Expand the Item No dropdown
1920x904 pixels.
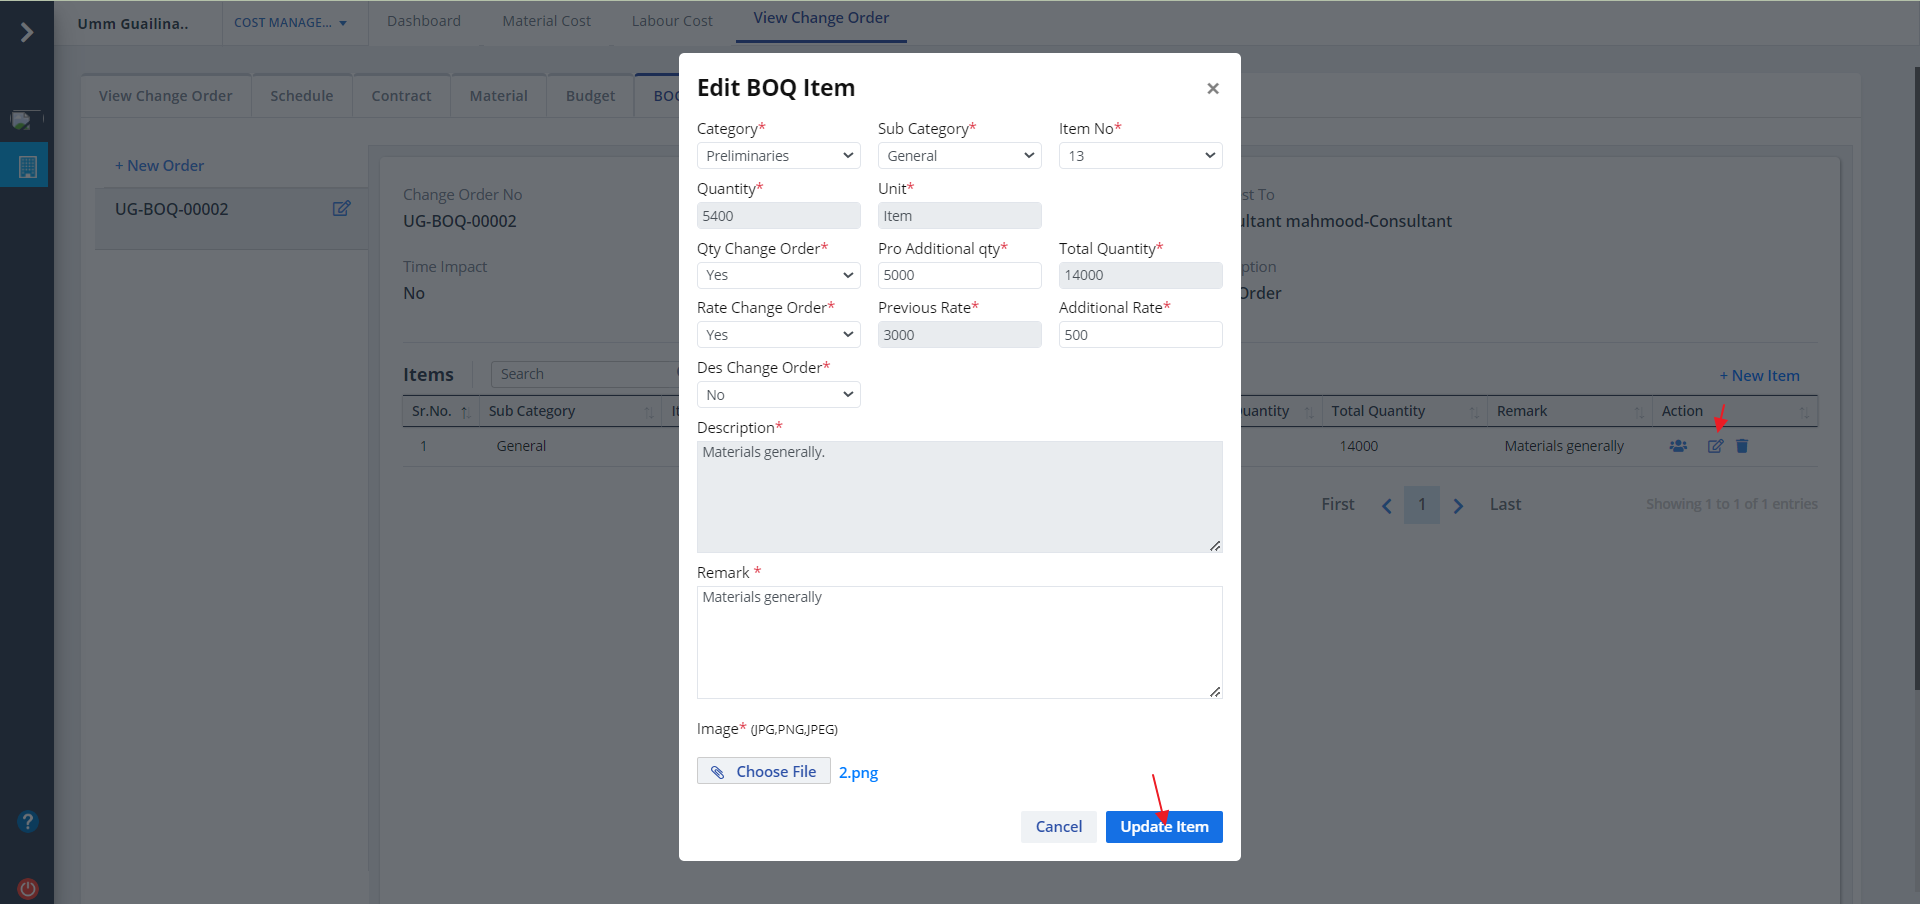(x=1140, y=156)
